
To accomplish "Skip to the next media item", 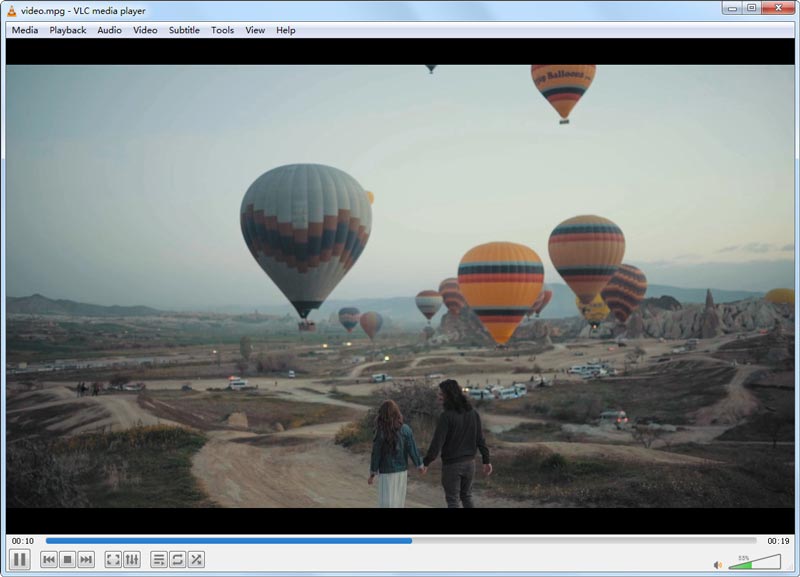I will pyautogui.click(x=86, y=560).
